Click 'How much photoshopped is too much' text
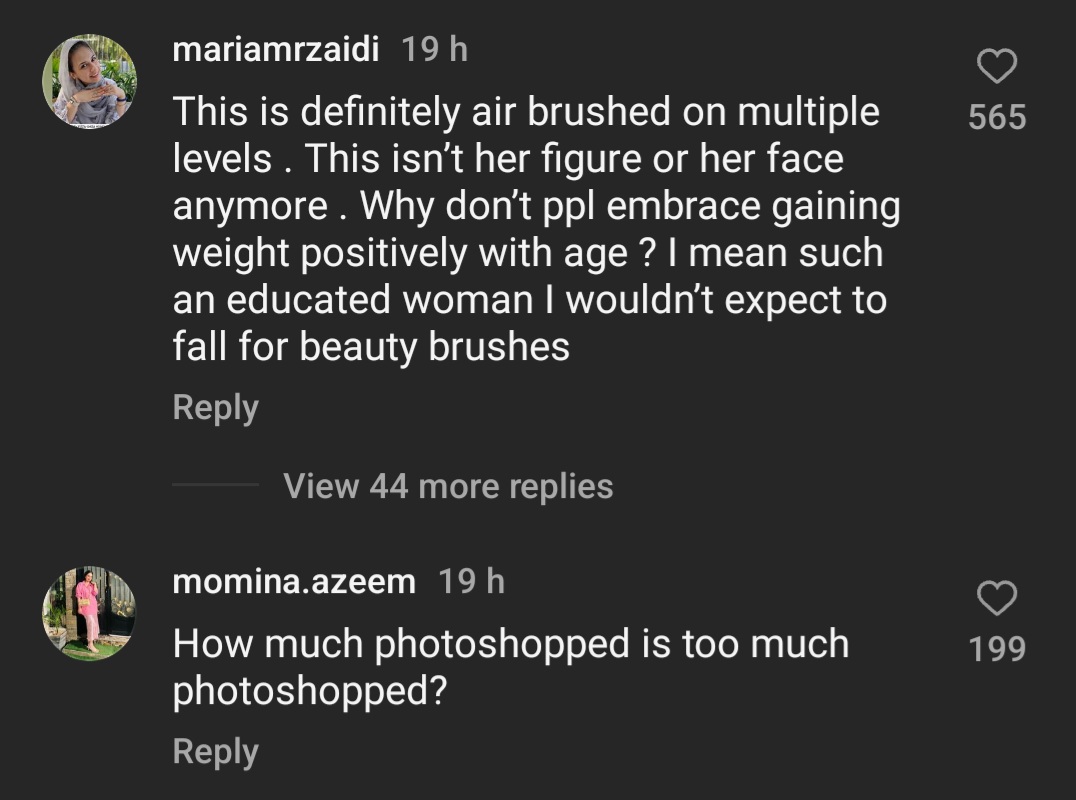This screenshot has height=800, width=1076. coord(510,644)
